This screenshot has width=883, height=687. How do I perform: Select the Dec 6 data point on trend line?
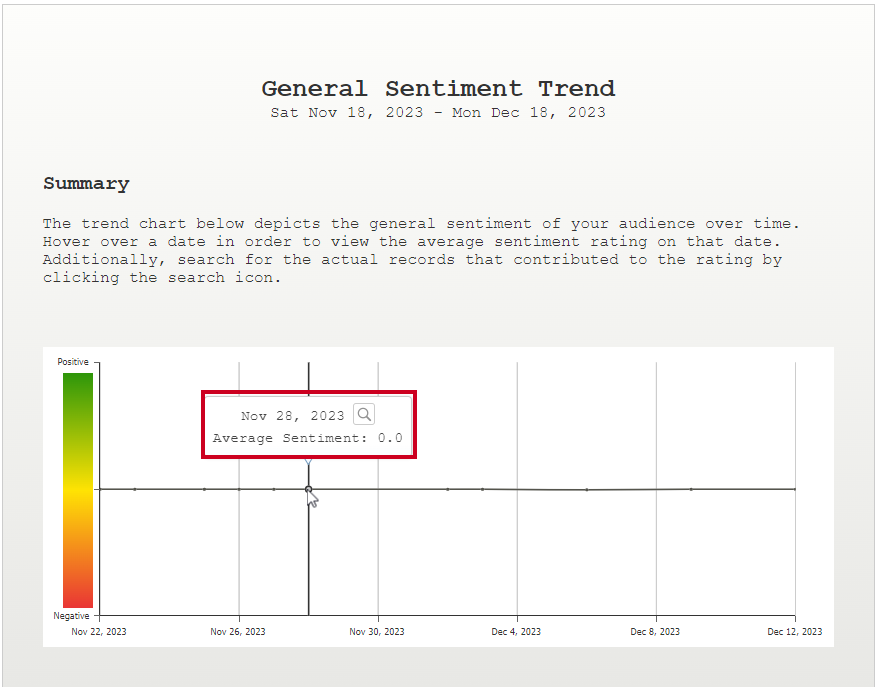[x=587, y=490]
